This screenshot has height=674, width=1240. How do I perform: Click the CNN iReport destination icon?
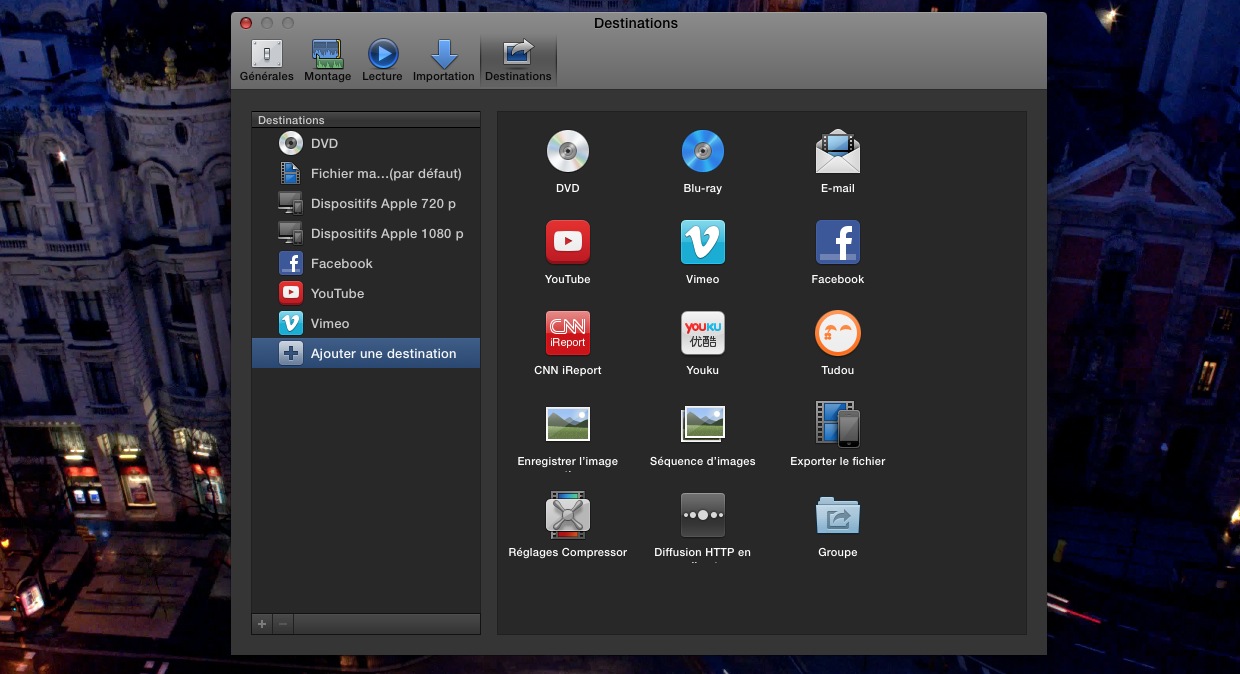coord(567,334)
